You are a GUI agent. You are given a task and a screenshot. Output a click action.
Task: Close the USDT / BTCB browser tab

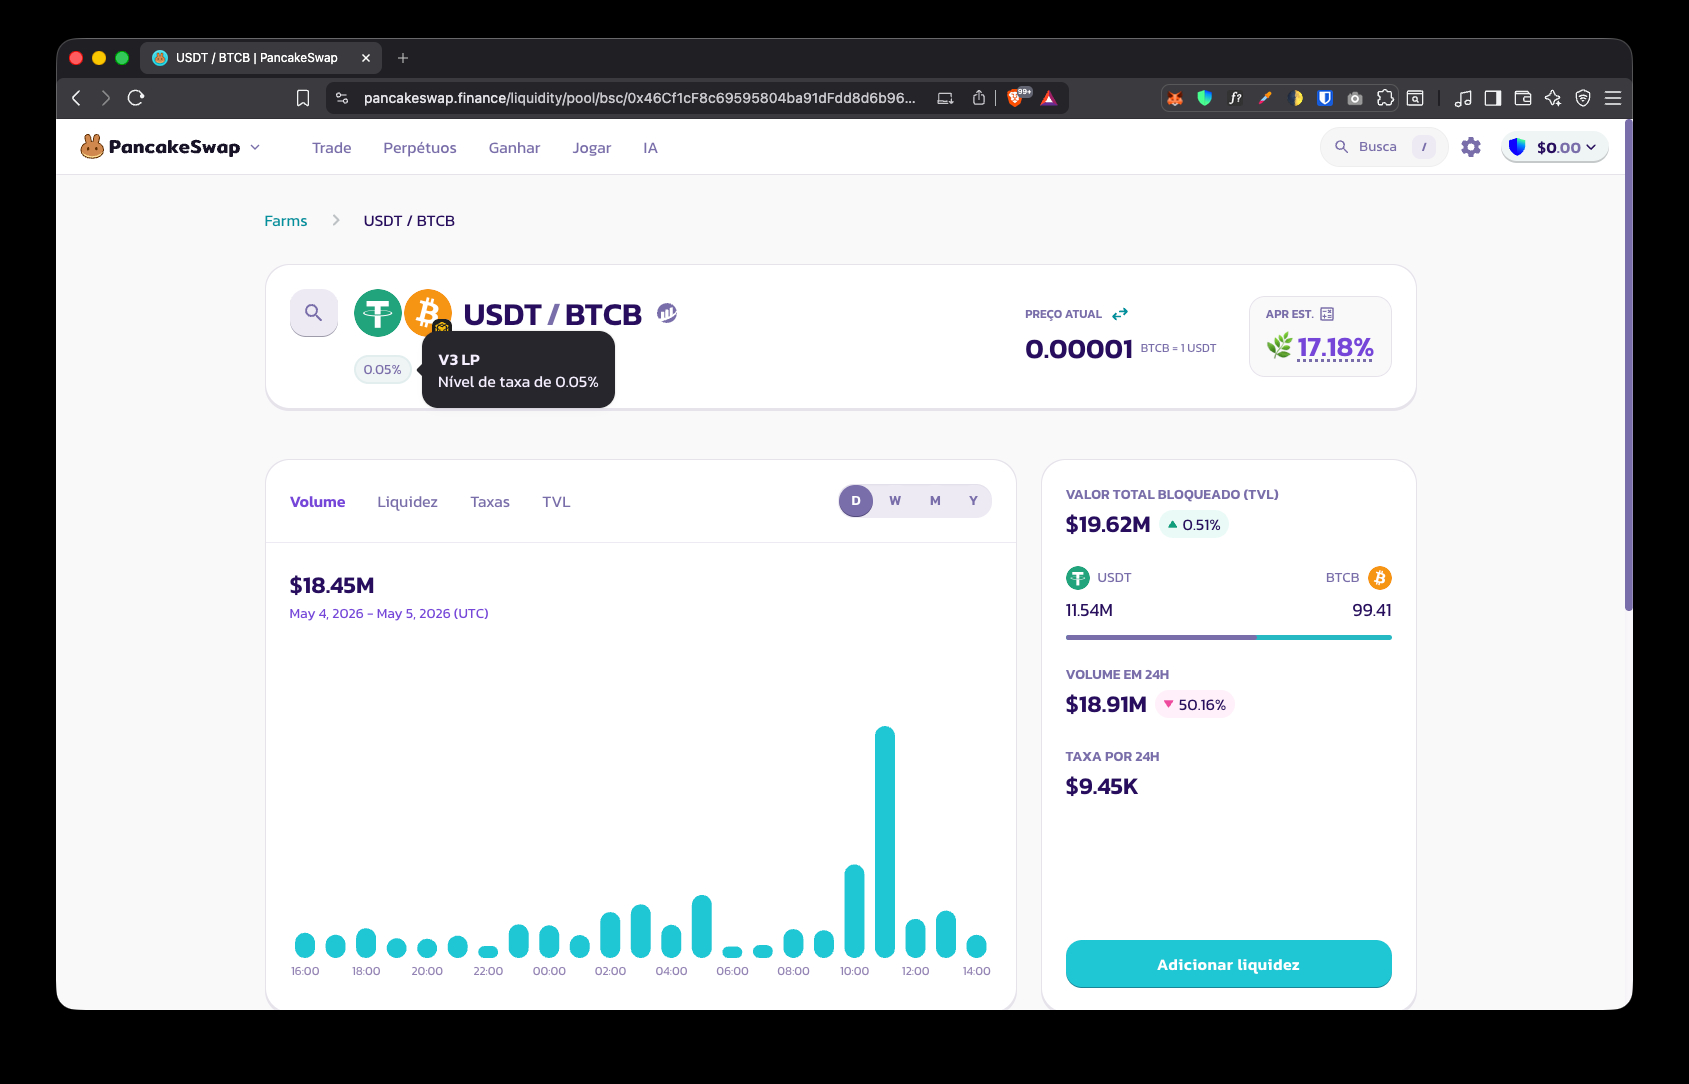click(366, 58)
